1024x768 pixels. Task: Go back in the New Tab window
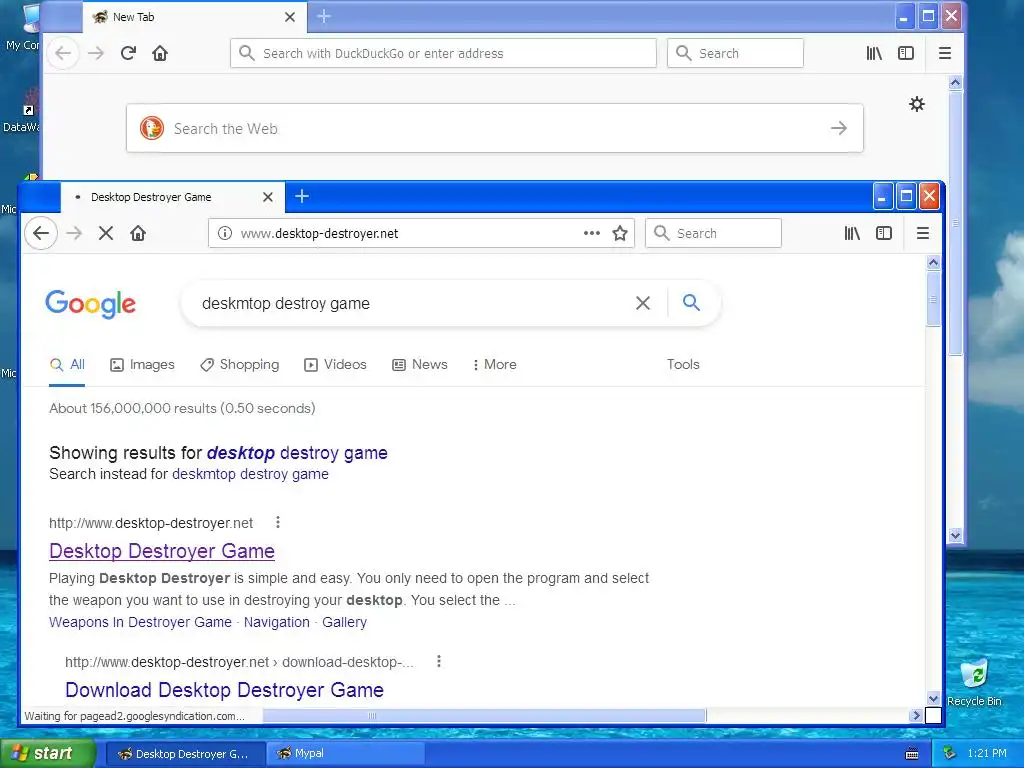63,53
